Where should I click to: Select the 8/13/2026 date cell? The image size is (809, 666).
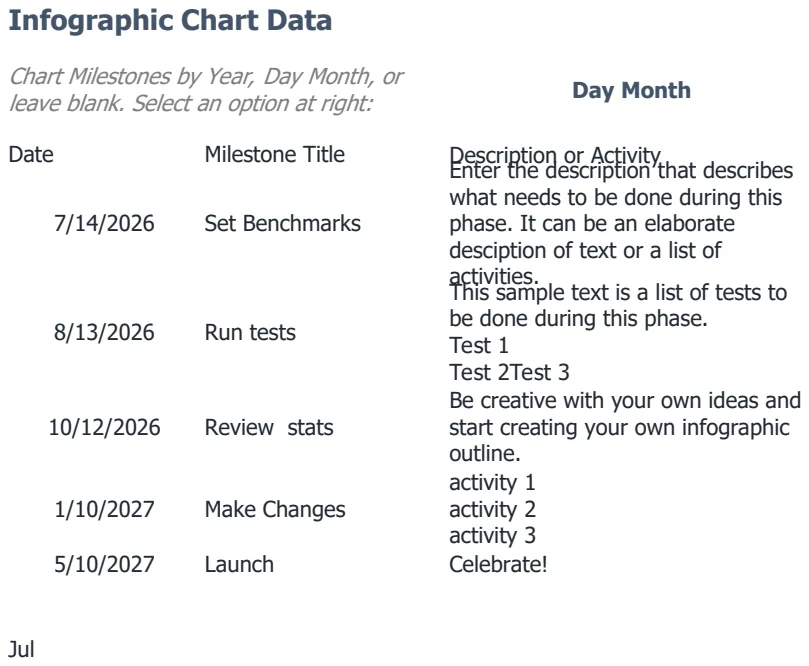(104, 332)
